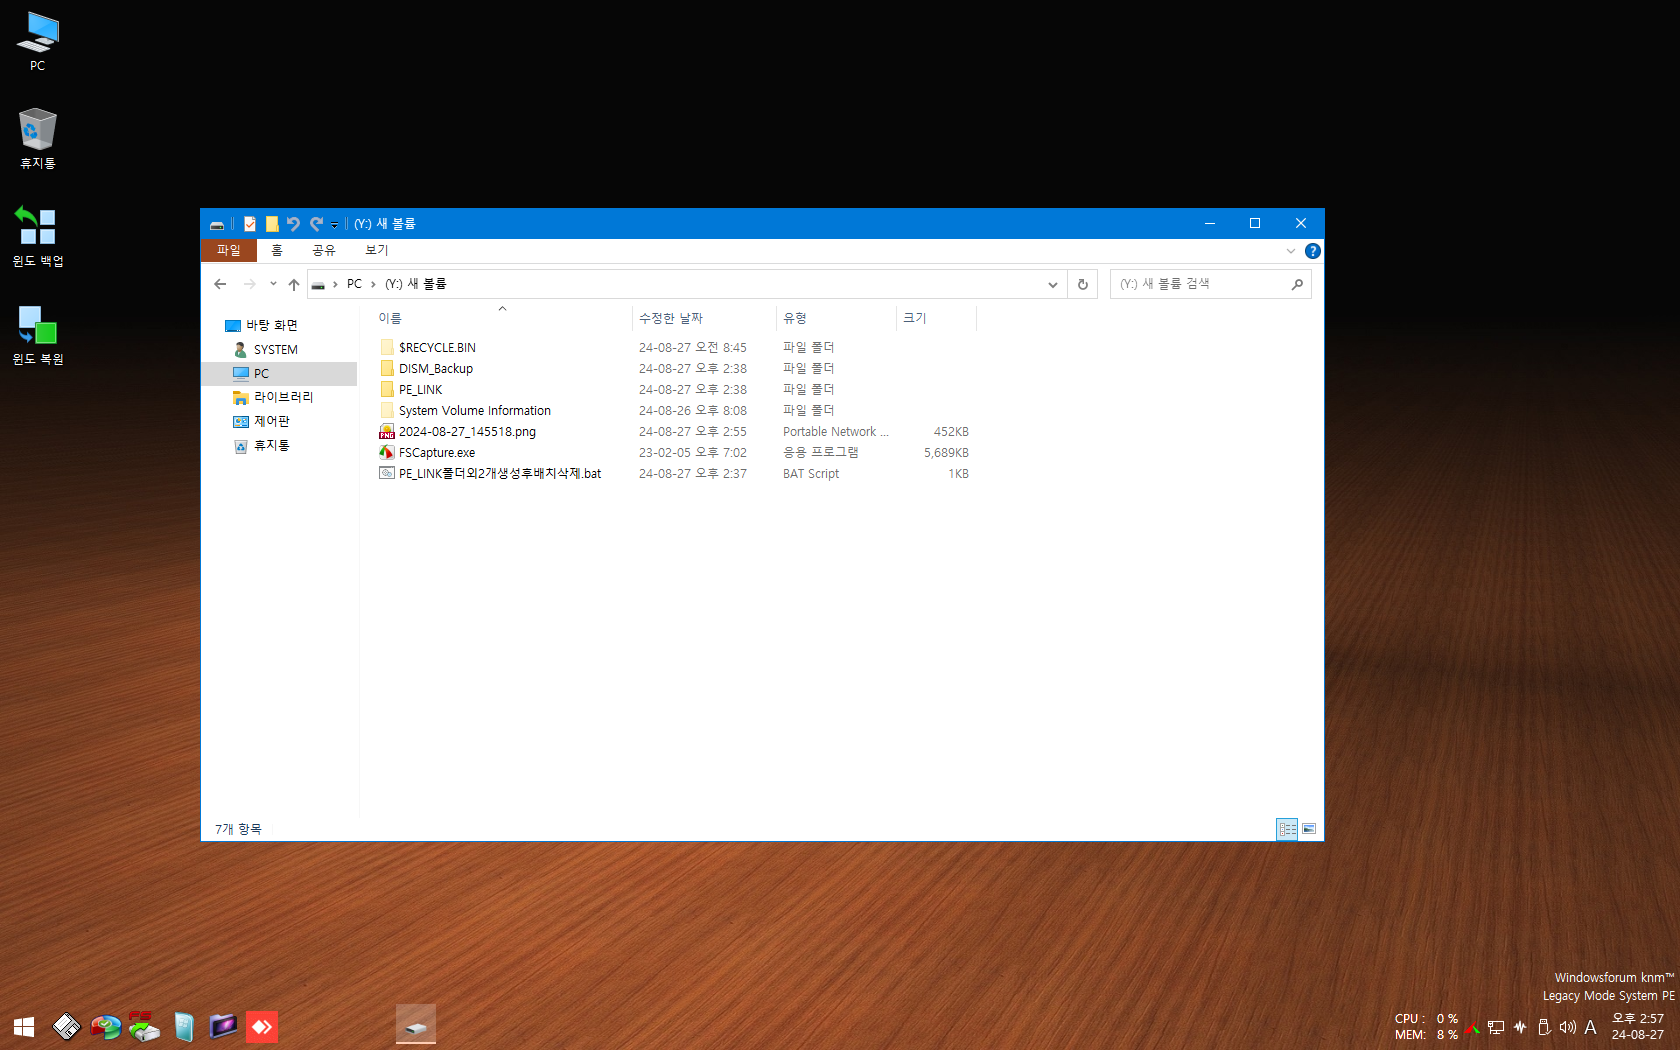Open the recent locations dropdown arrow
This screenshot has width=1680, height=1050.
coord(273,284)
